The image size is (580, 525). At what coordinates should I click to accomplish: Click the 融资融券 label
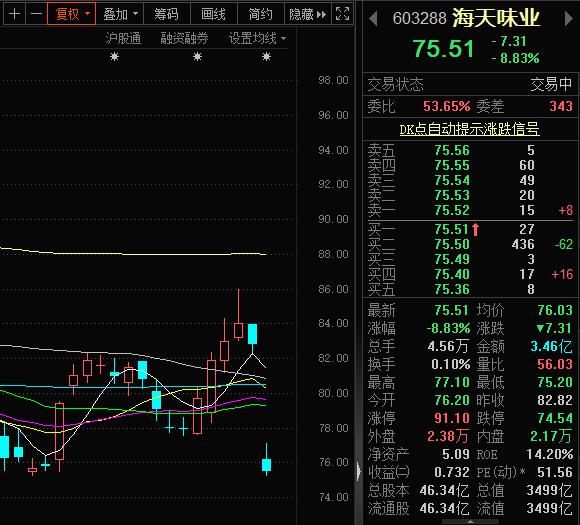point(184,38)
